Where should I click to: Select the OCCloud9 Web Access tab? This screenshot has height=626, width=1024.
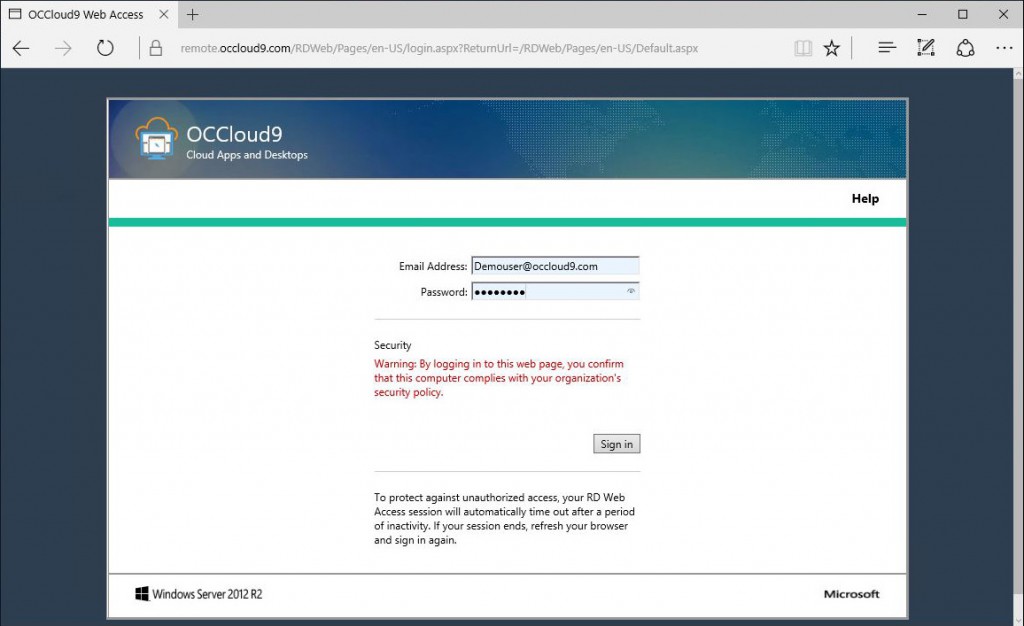point(89,14)
